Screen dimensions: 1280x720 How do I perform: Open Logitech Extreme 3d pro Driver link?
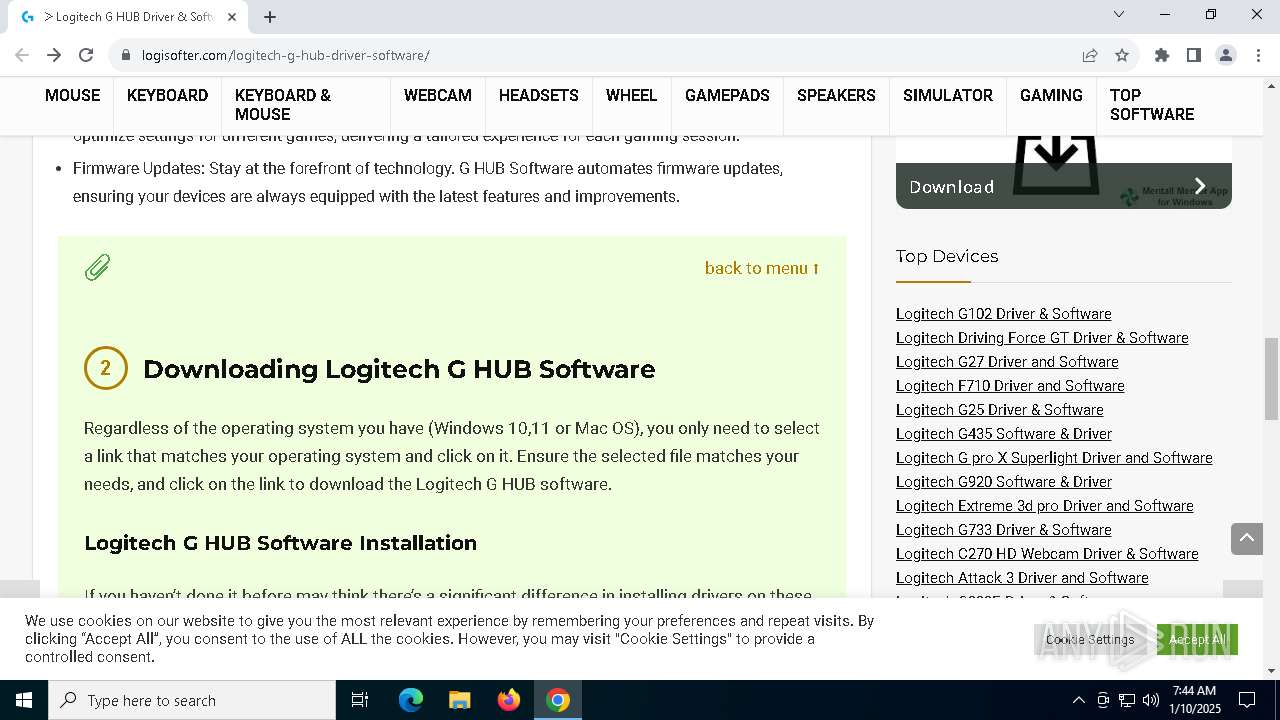pos(1044,506)
